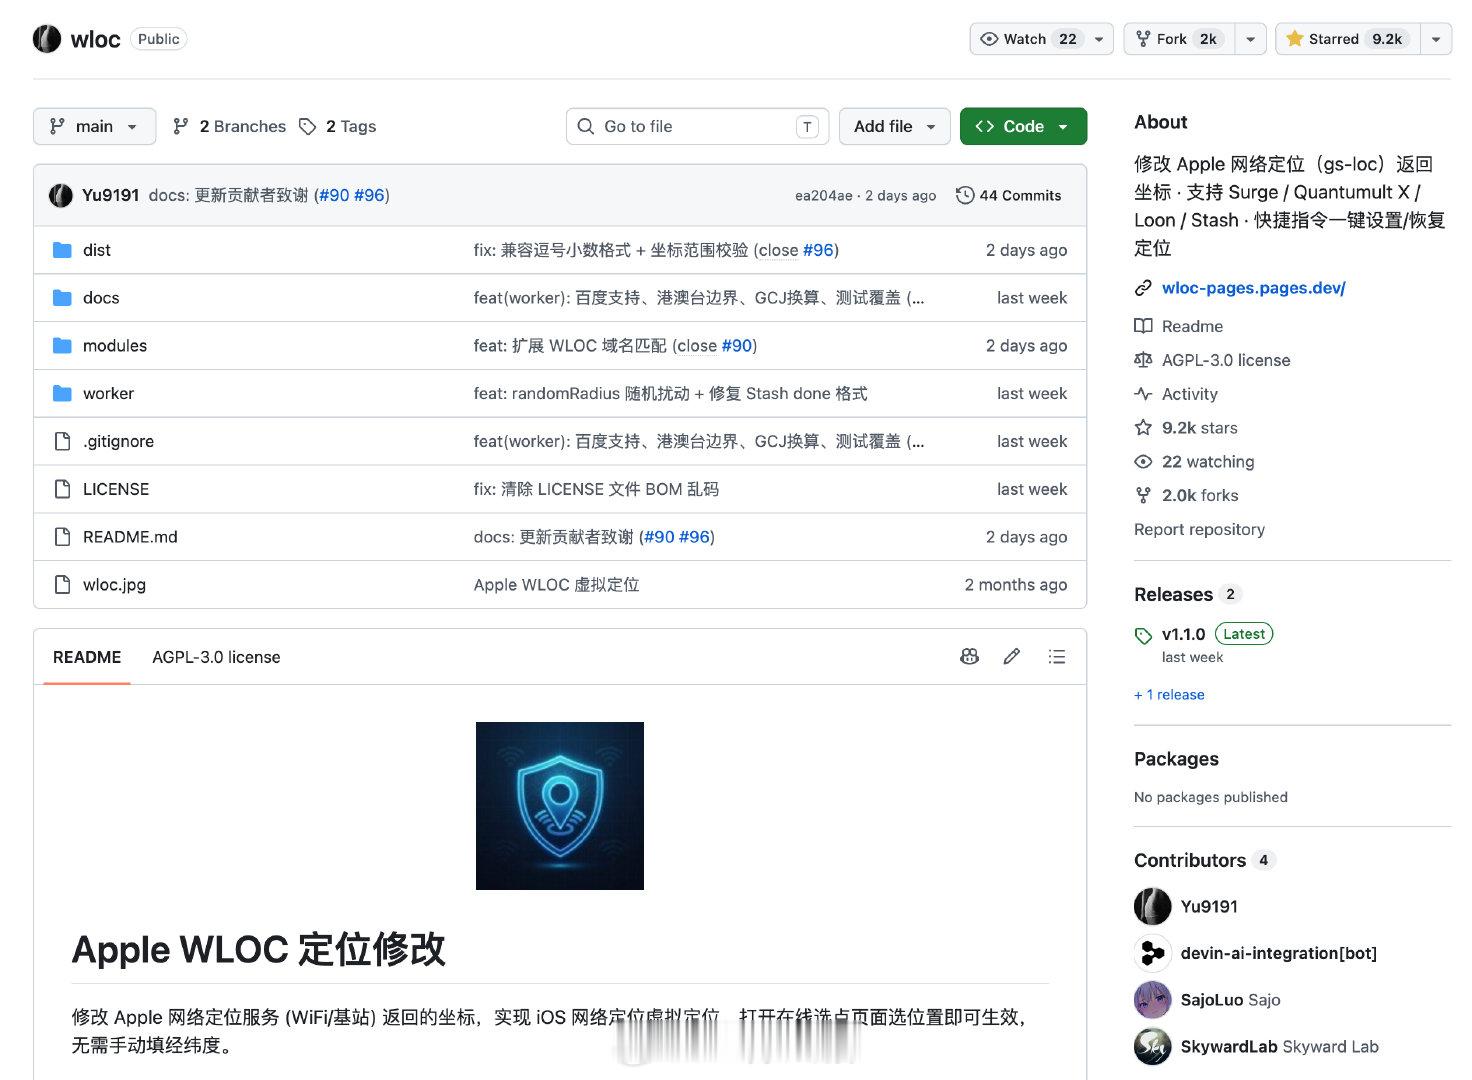Expand the Add file menu
Viewport: 1472px width, 1080px height.
(894, 126)
